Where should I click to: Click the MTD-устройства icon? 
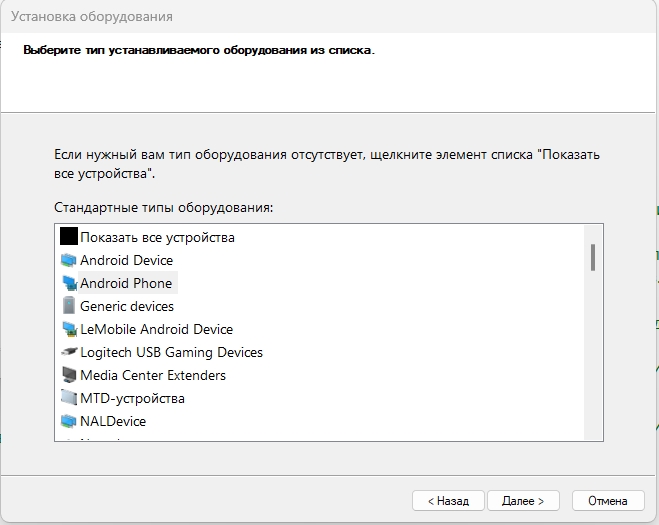tap(69, 398)
